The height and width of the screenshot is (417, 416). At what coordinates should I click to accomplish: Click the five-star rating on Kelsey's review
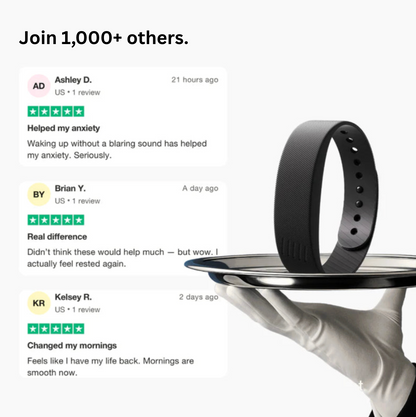[x=56, y=329]
